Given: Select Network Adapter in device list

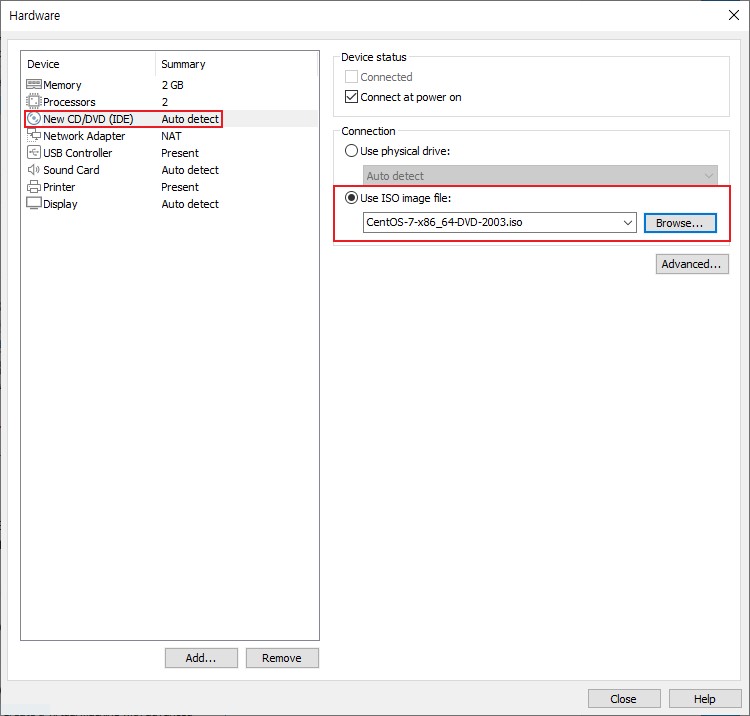Looking at the screenshot, I should point(84,136).
